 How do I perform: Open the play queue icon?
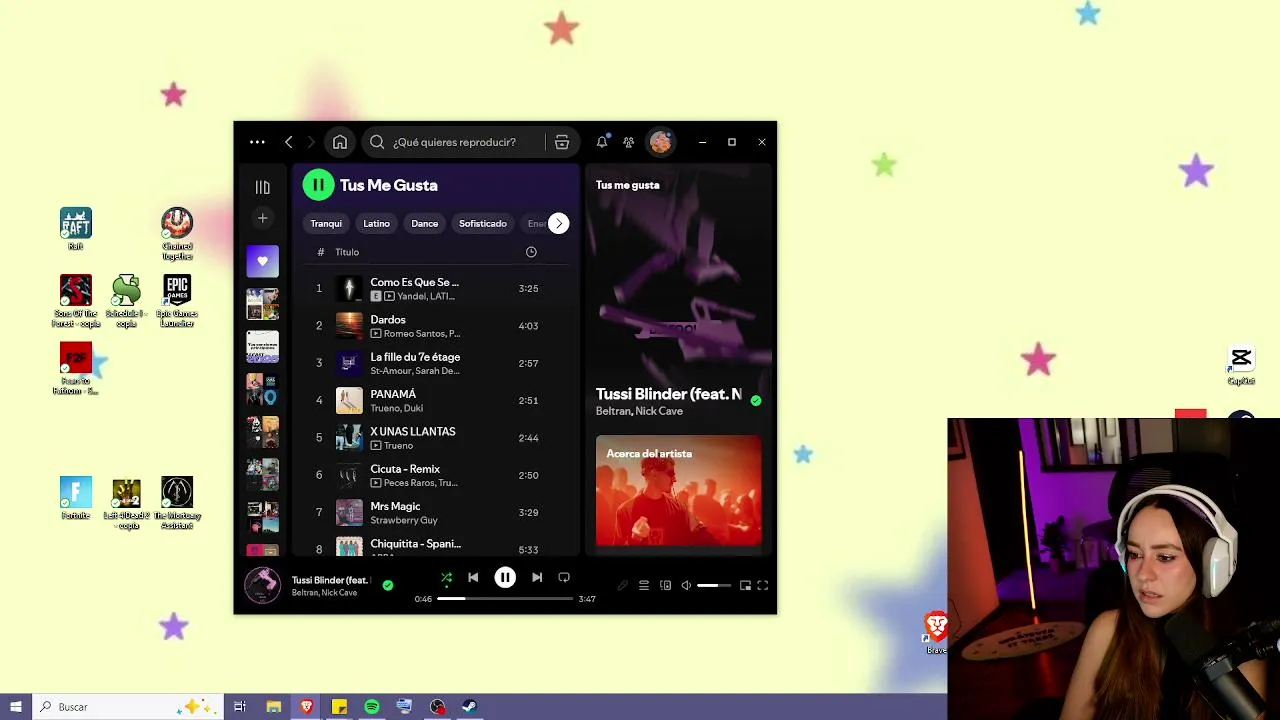[644, 586]
